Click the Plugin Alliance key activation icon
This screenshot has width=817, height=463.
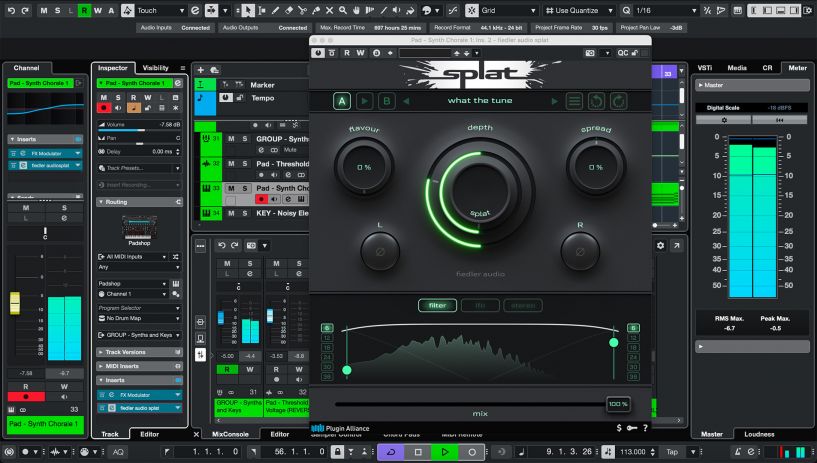pos(632,428)
